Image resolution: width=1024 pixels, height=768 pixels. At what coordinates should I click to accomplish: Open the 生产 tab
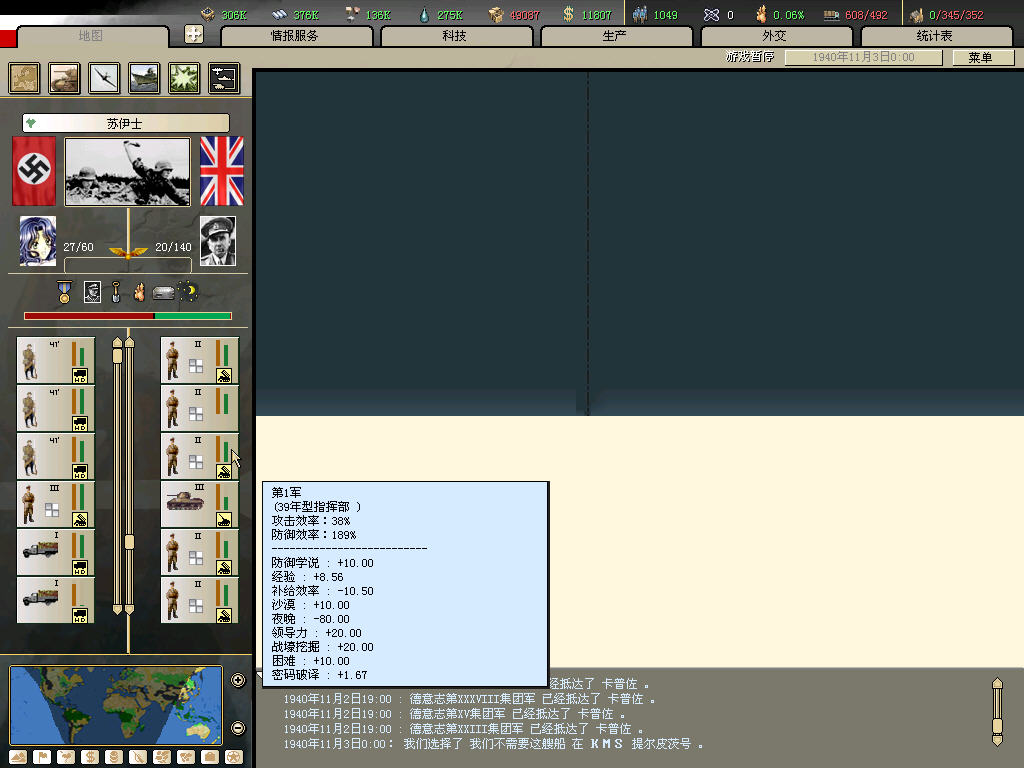point(616,36)
